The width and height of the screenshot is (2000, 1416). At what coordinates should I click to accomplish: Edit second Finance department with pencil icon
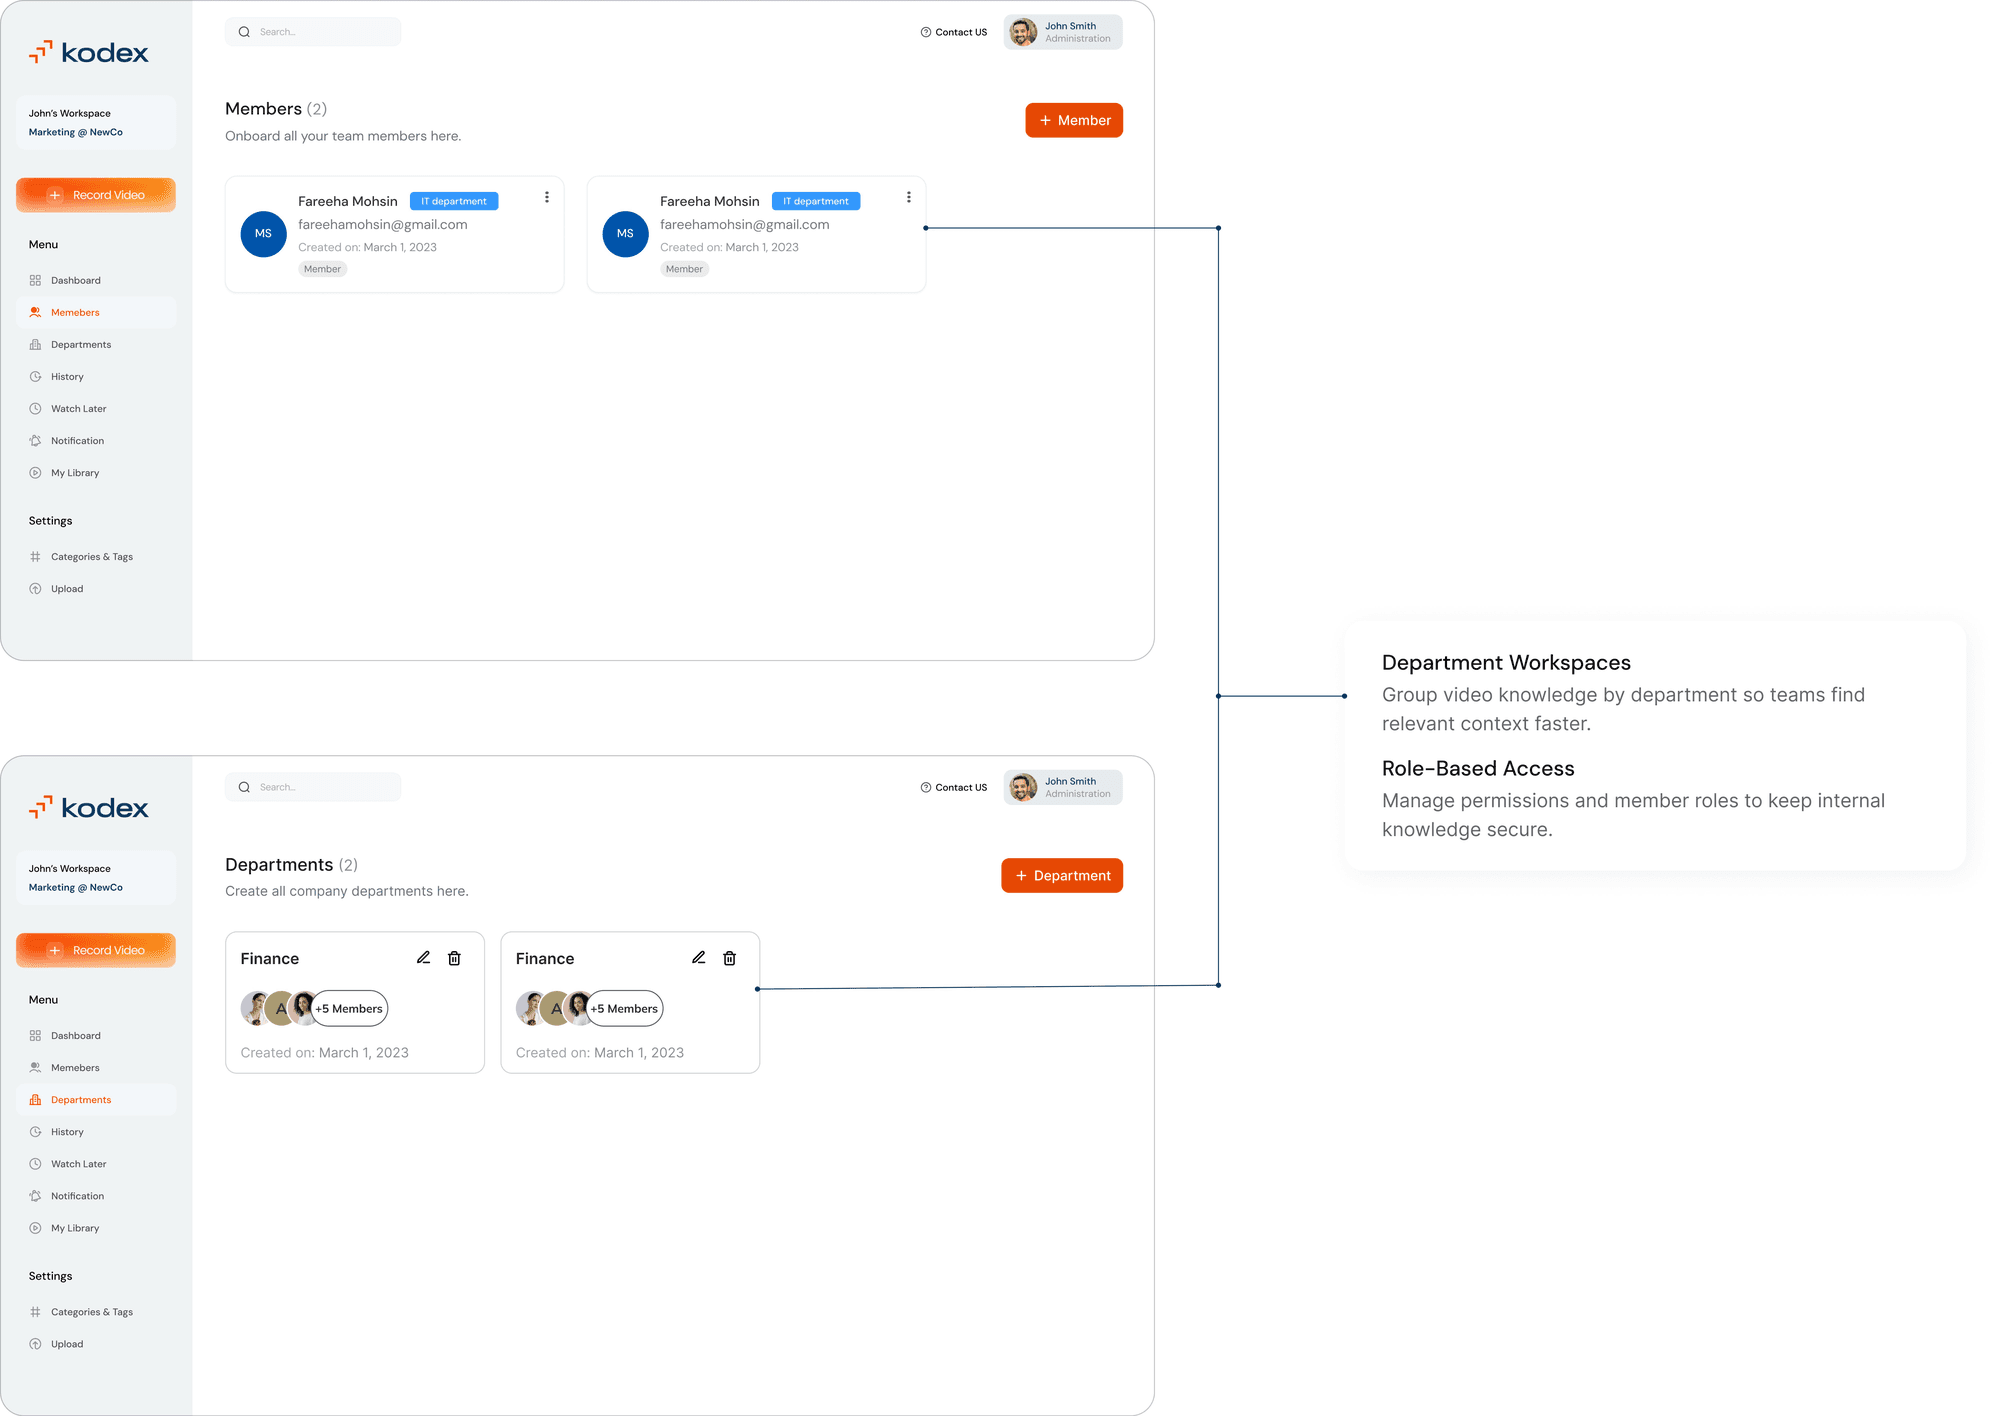[699, 958]
